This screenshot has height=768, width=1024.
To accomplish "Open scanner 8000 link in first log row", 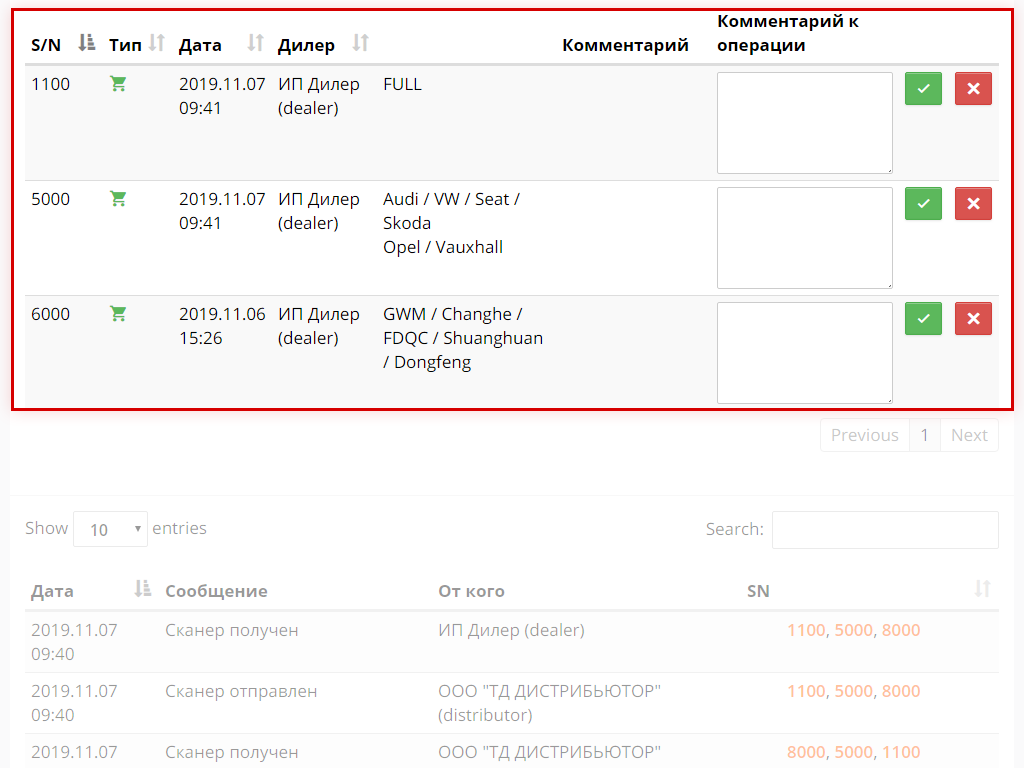I will point(900,630).
